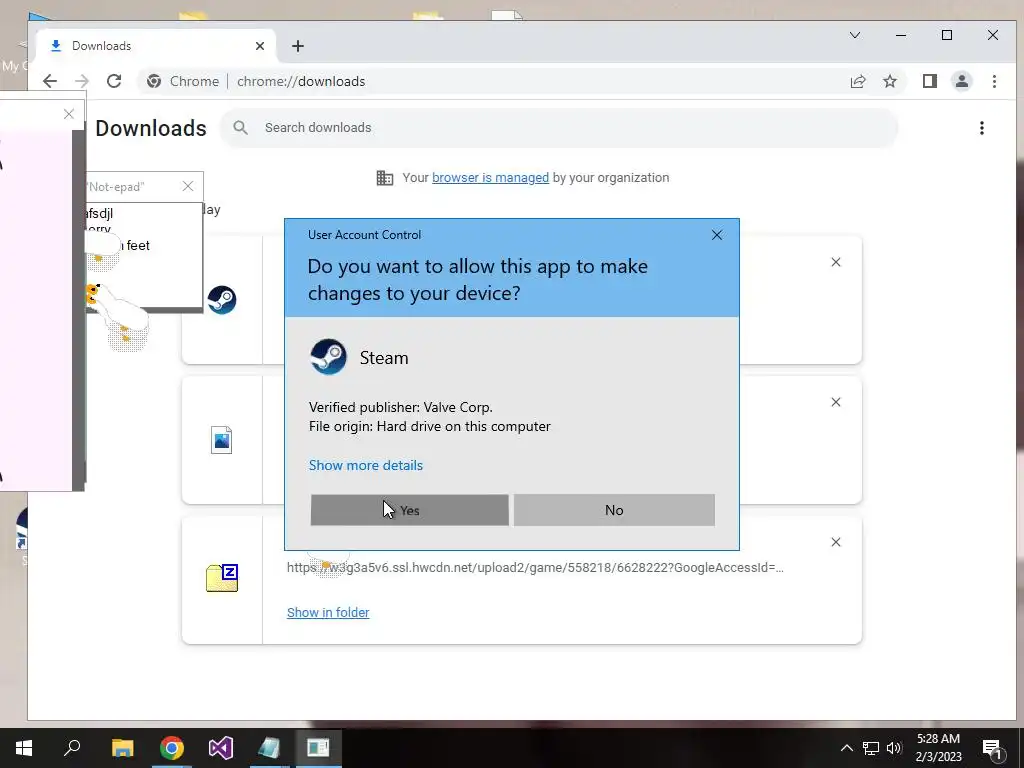This screenshot has width=1024, height=768.
Task: Click Show in folder link
Action: tap(328, 613)
